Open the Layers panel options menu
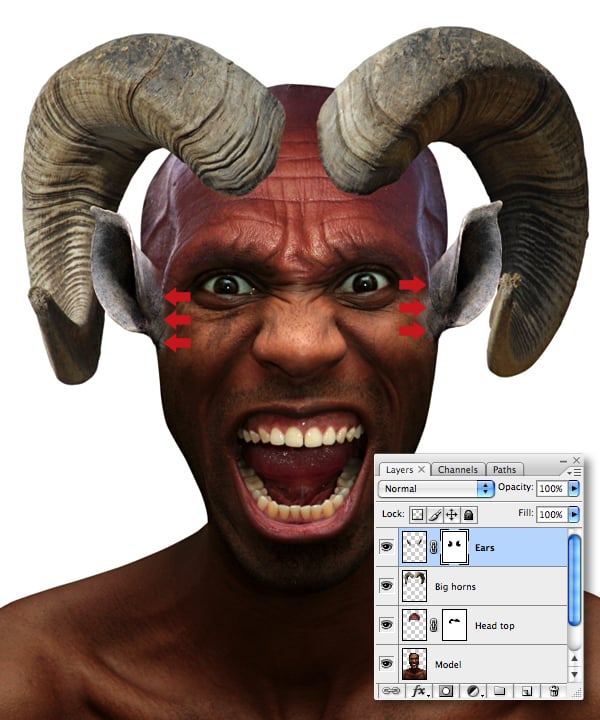The height and width of the screenshot is (720, 600). coord(574,472)
